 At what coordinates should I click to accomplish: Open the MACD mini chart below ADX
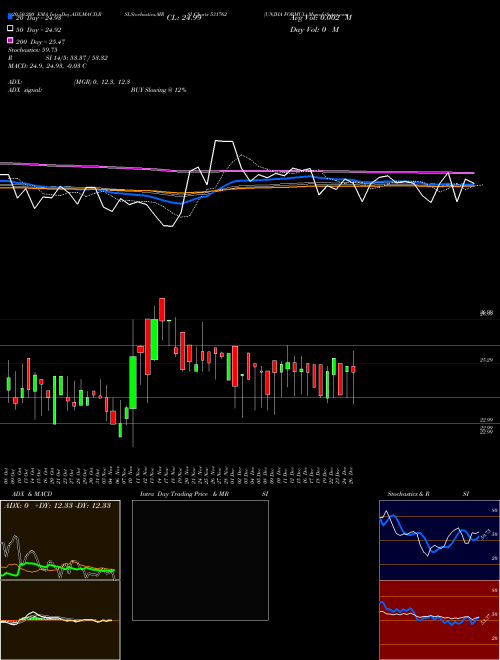pyautogui.click(x=60, y=620)
